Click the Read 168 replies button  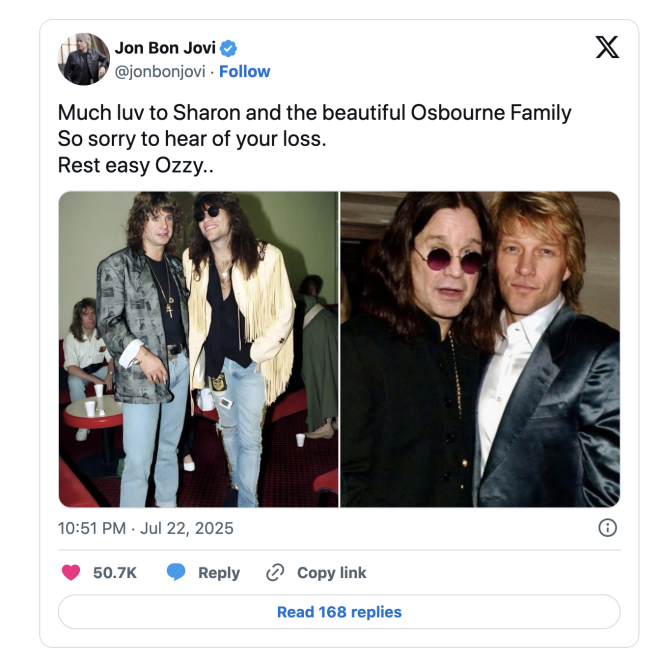339,612
